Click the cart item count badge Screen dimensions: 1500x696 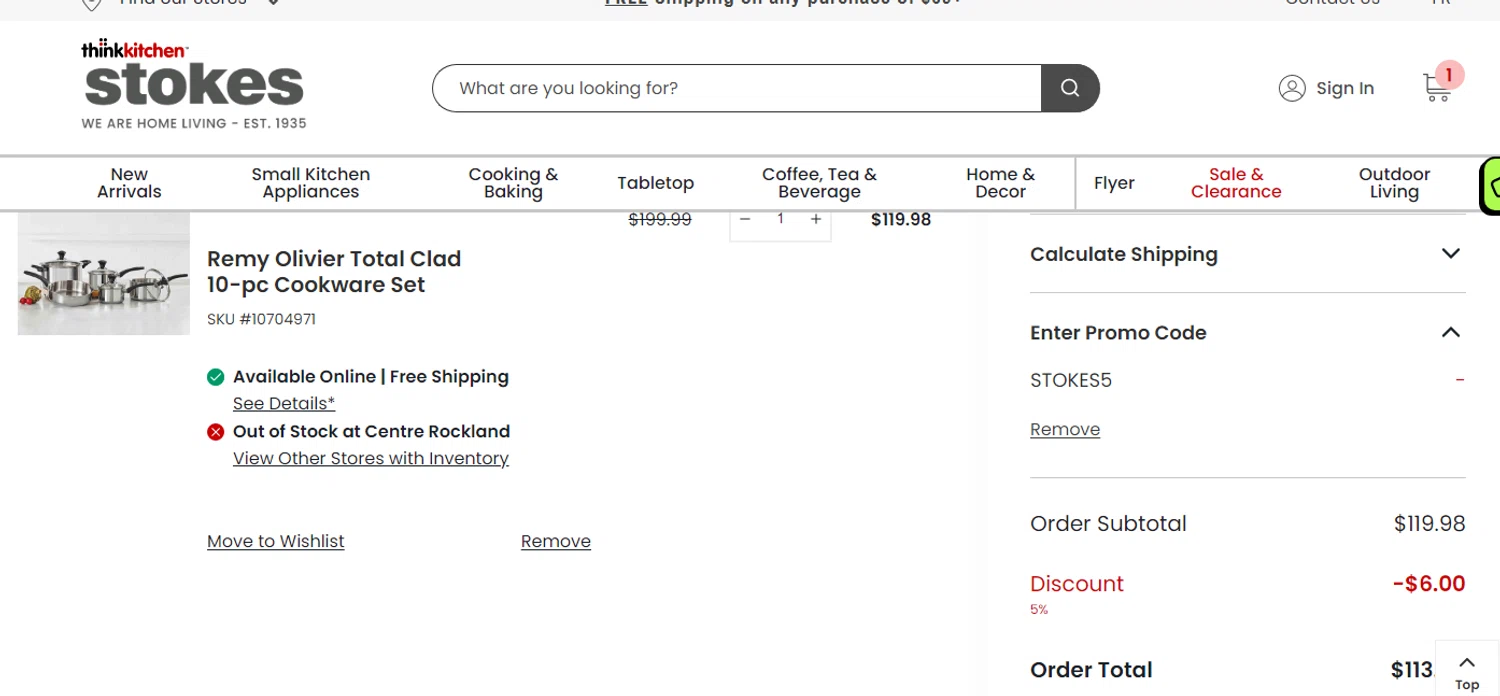pyautogui.click(x=1449, y=75)
